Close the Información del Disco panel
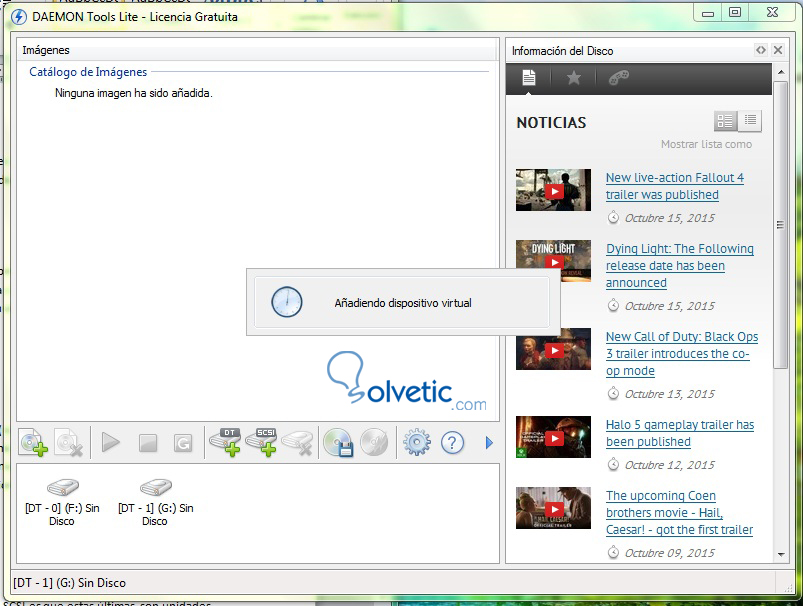The image size is (803, 606). (x=778, y=50)
